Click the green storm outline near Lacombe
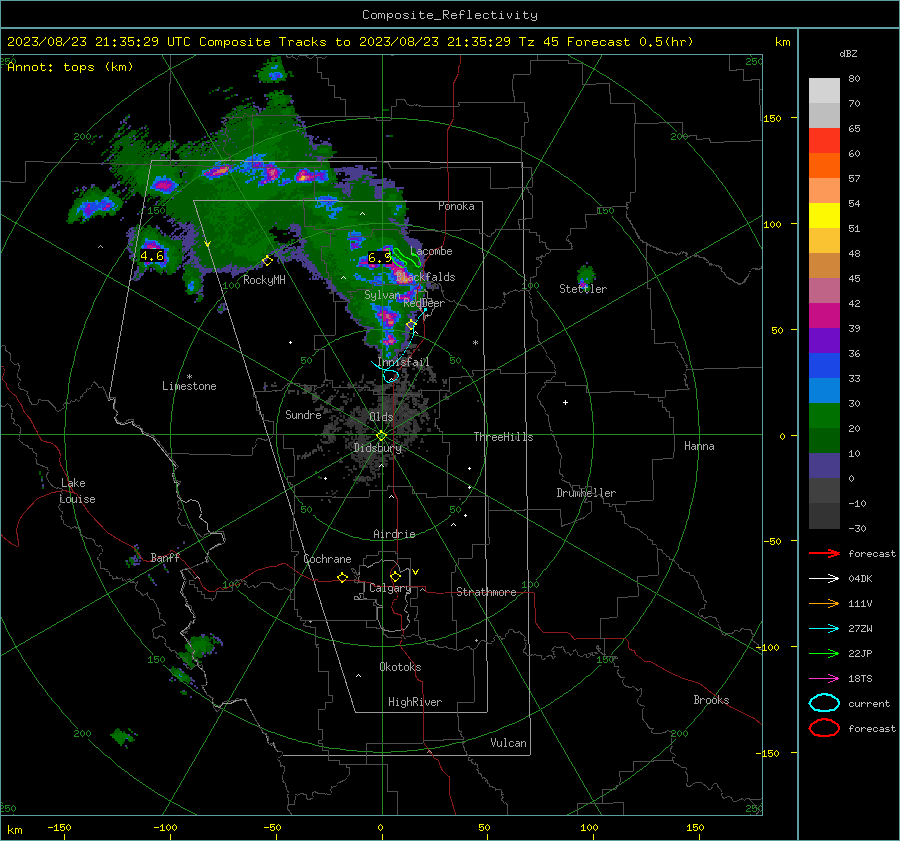 pyautogui.click(x=406, y=258)
